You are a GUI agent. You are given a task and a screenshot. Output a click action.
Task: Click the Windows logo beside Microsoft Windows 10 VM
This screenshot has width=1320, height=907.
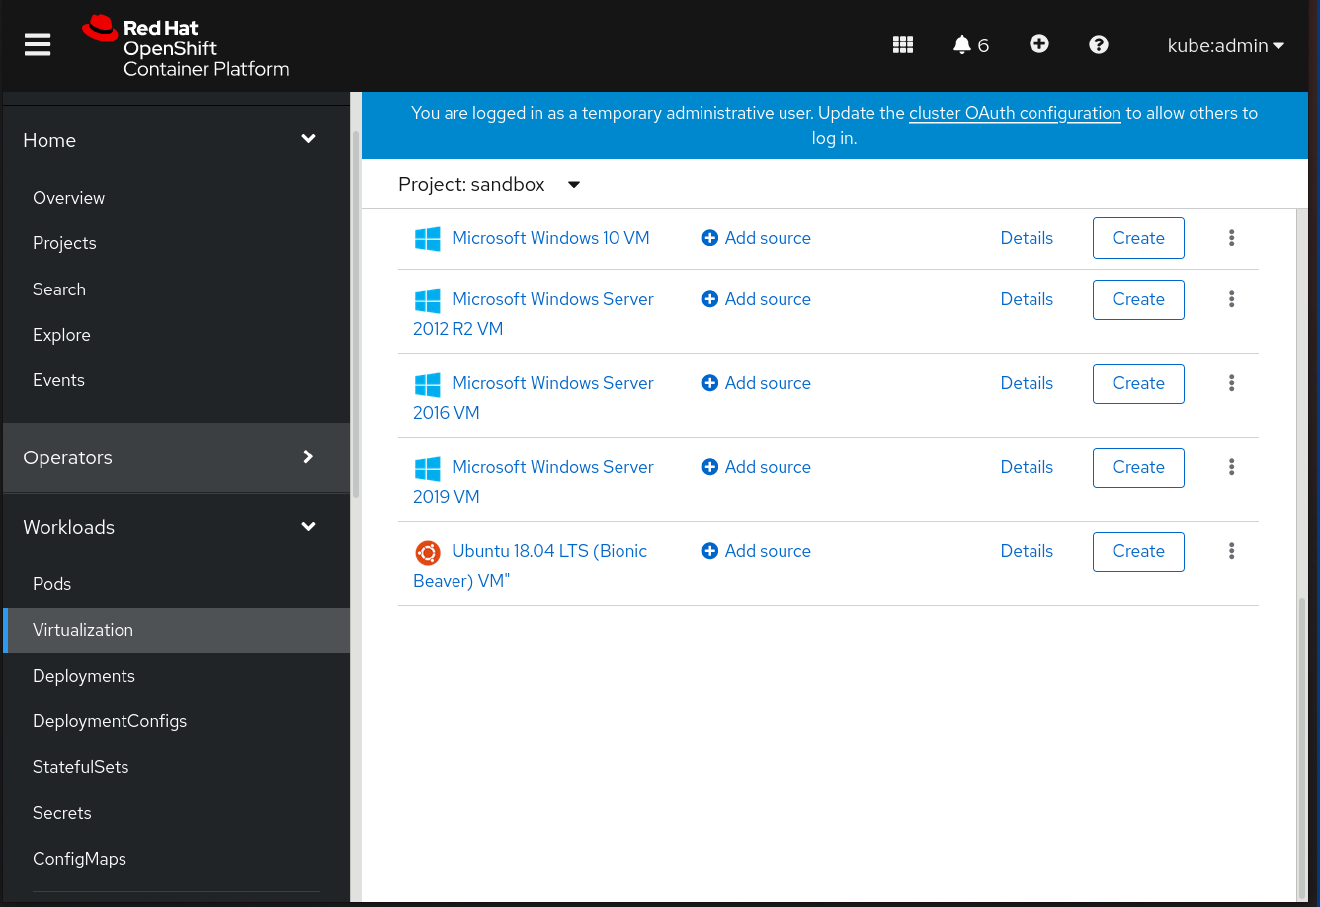point(428,238)
